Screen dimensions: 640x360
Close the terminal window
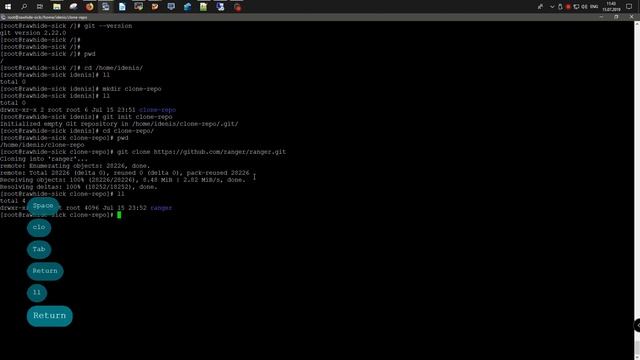[x=631, y=17]
